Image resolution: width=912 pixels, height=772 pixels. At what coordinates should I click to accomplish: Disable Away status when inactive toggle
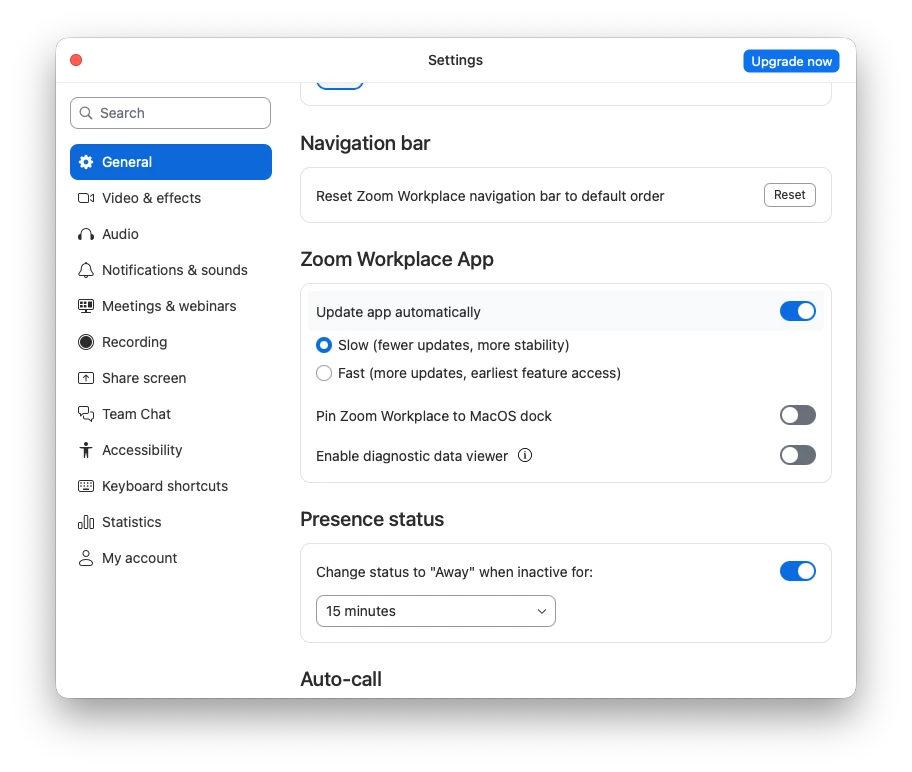(797, 571)
